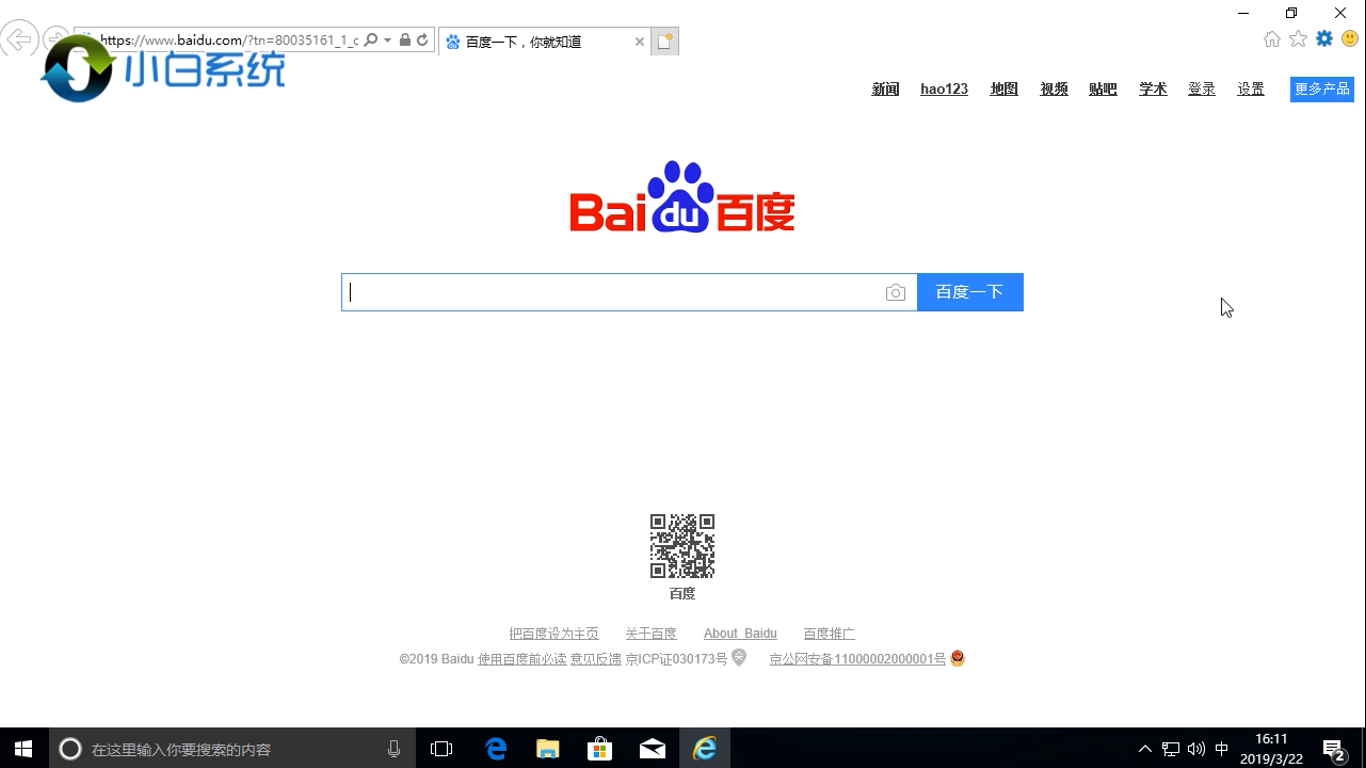Open the Mail app from the taskbar

[652, 748]
